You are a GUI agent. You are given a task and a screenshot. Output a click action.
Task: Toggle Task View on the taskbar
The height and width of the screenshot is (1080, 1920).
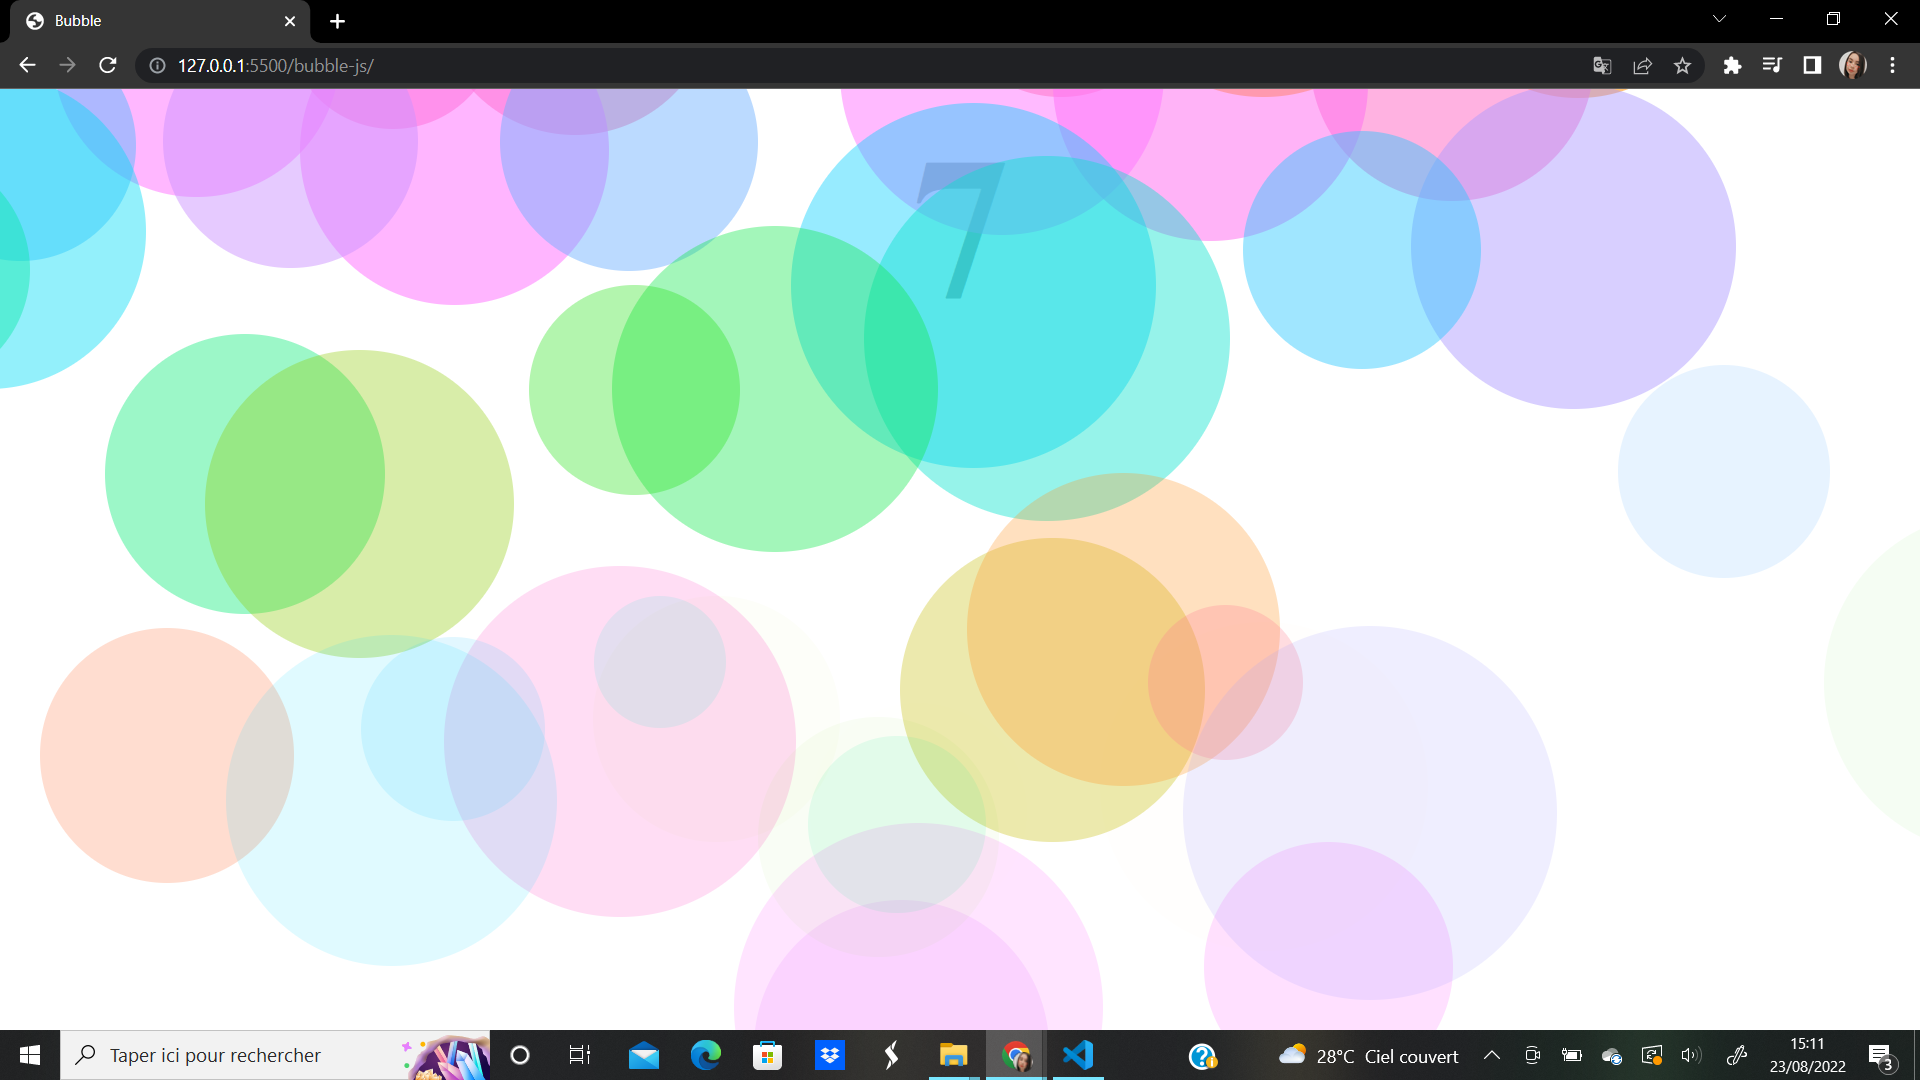580,1055
